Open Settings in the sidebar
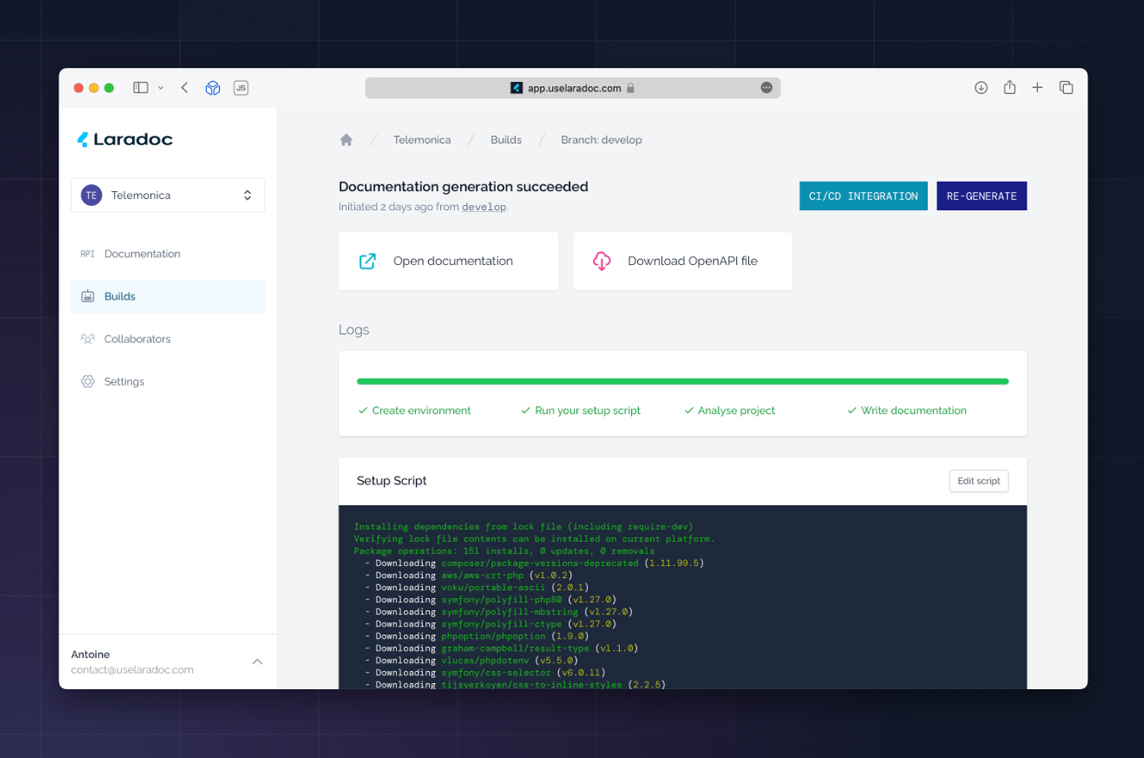 pyautogui.click(x=168, y=382)
